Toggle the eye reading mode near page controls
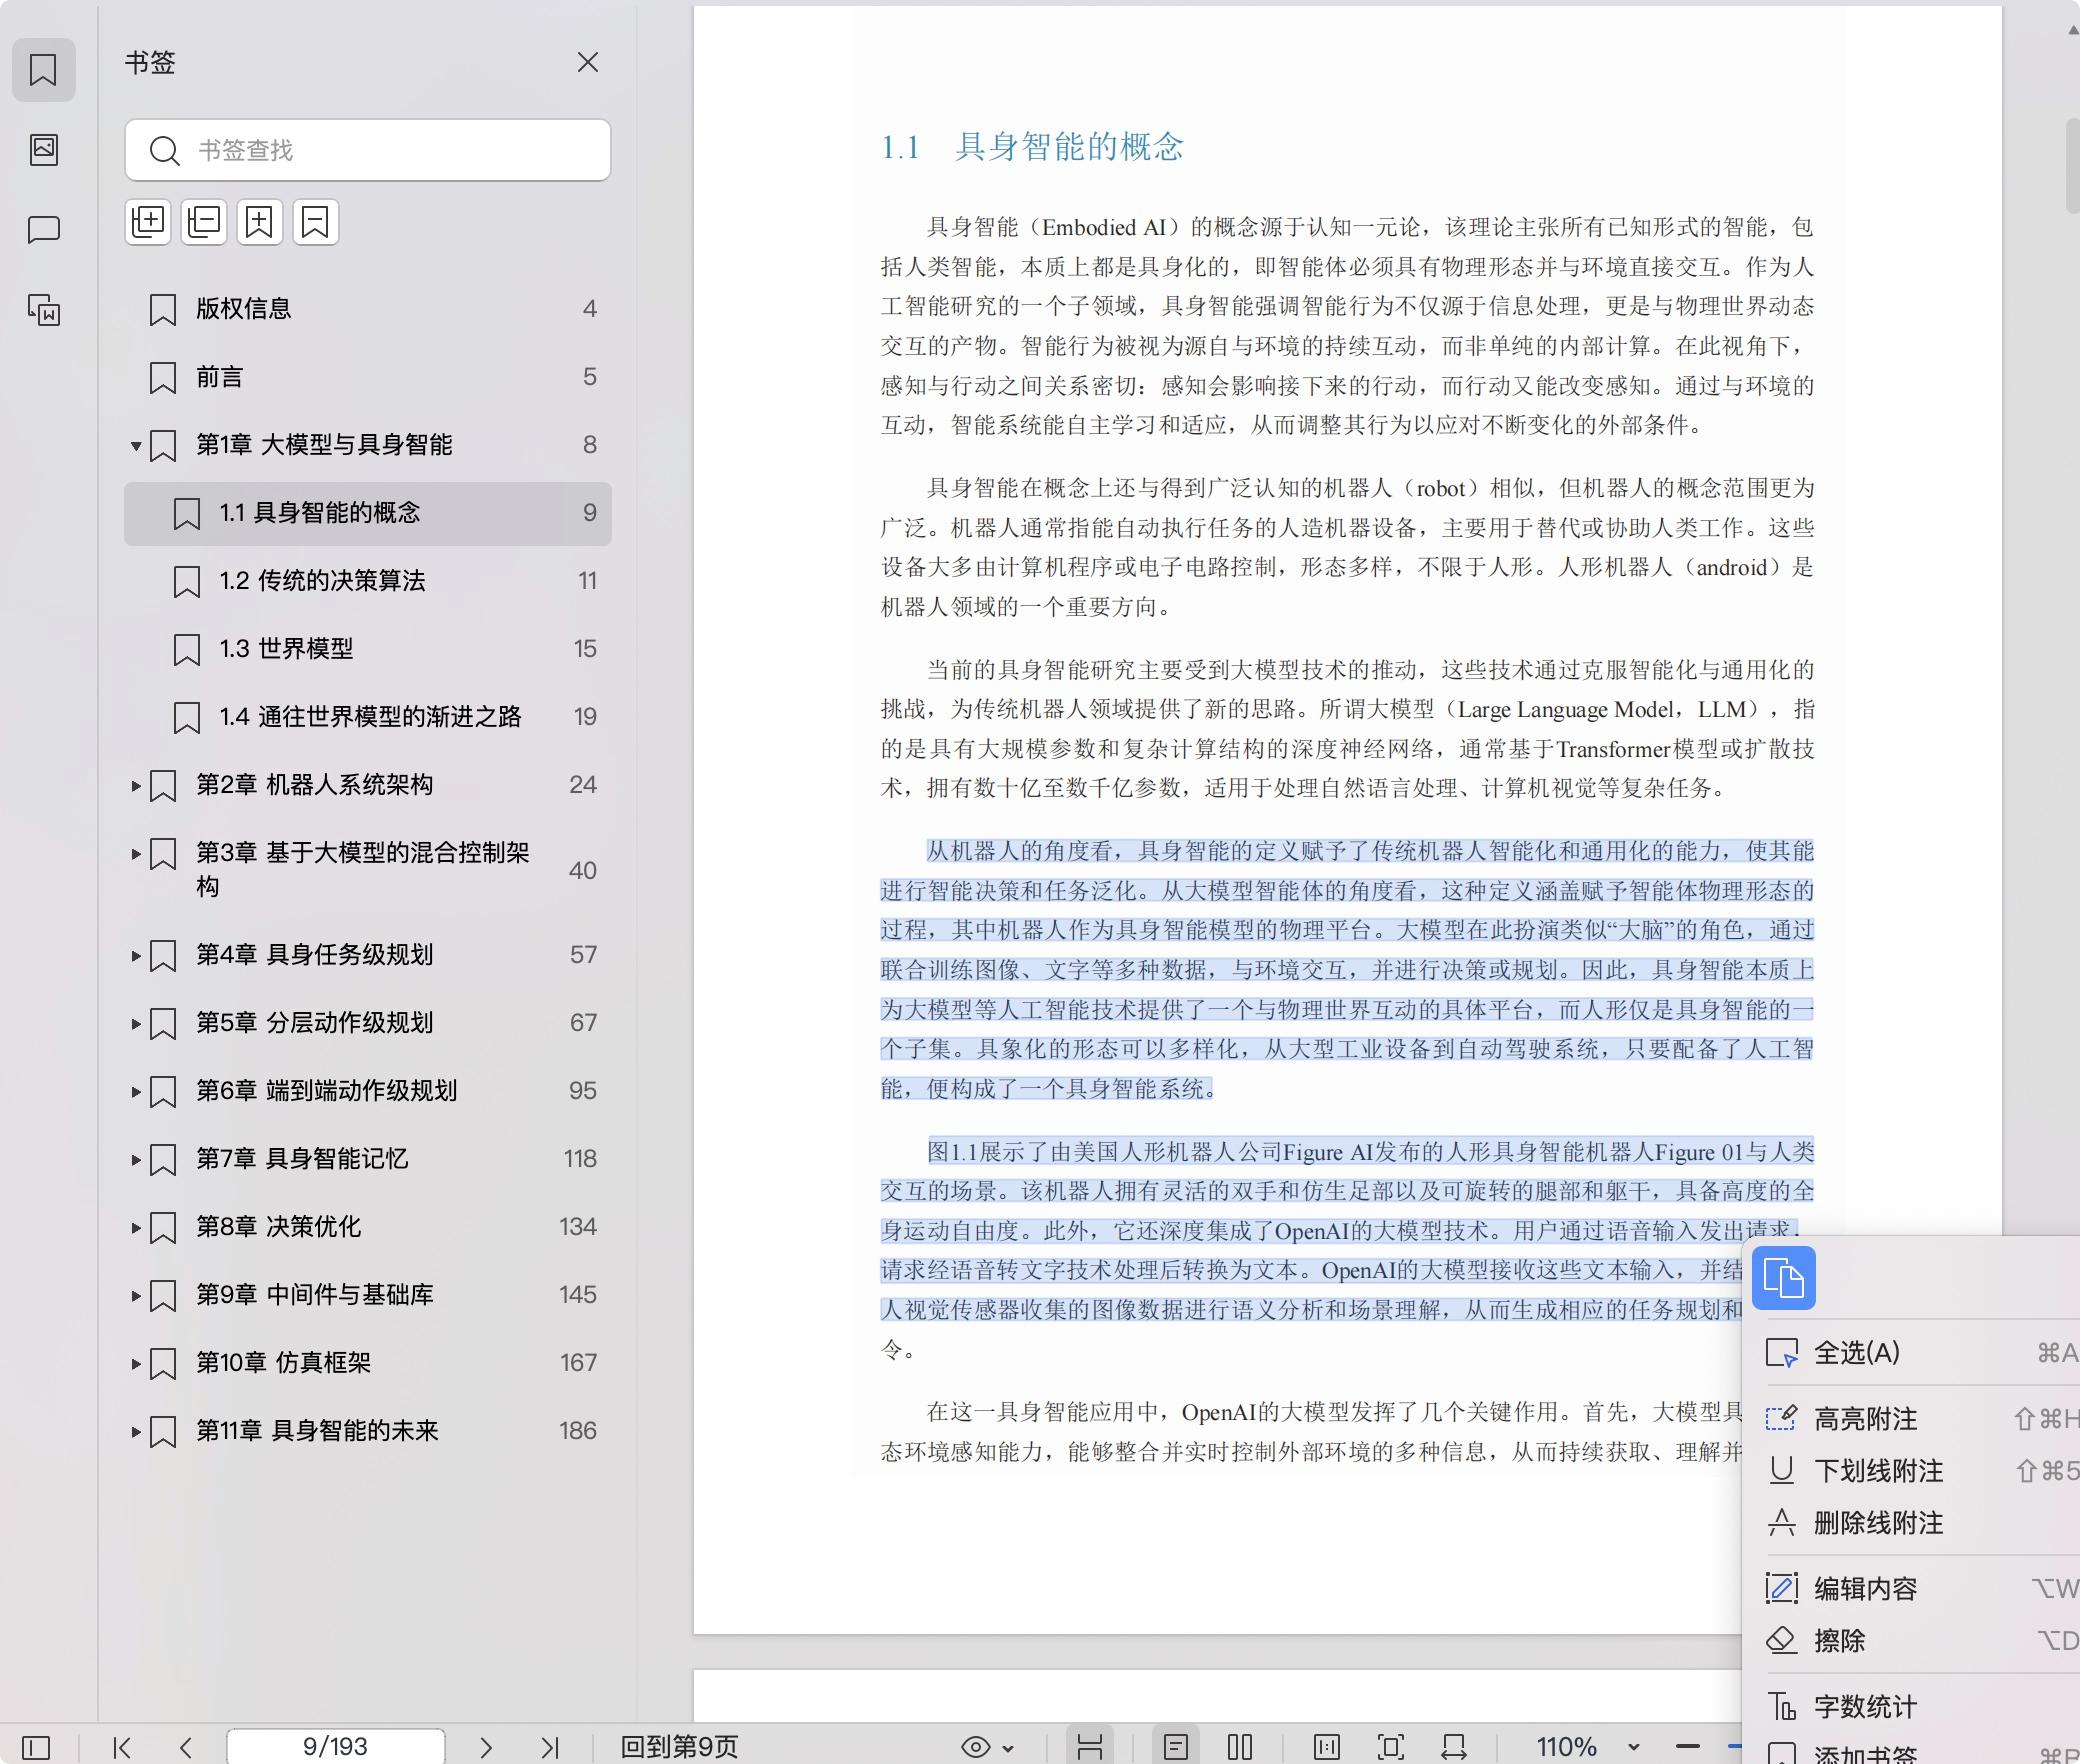The width and height of the screenshot is (2080, 1764). pos(977,1746)
